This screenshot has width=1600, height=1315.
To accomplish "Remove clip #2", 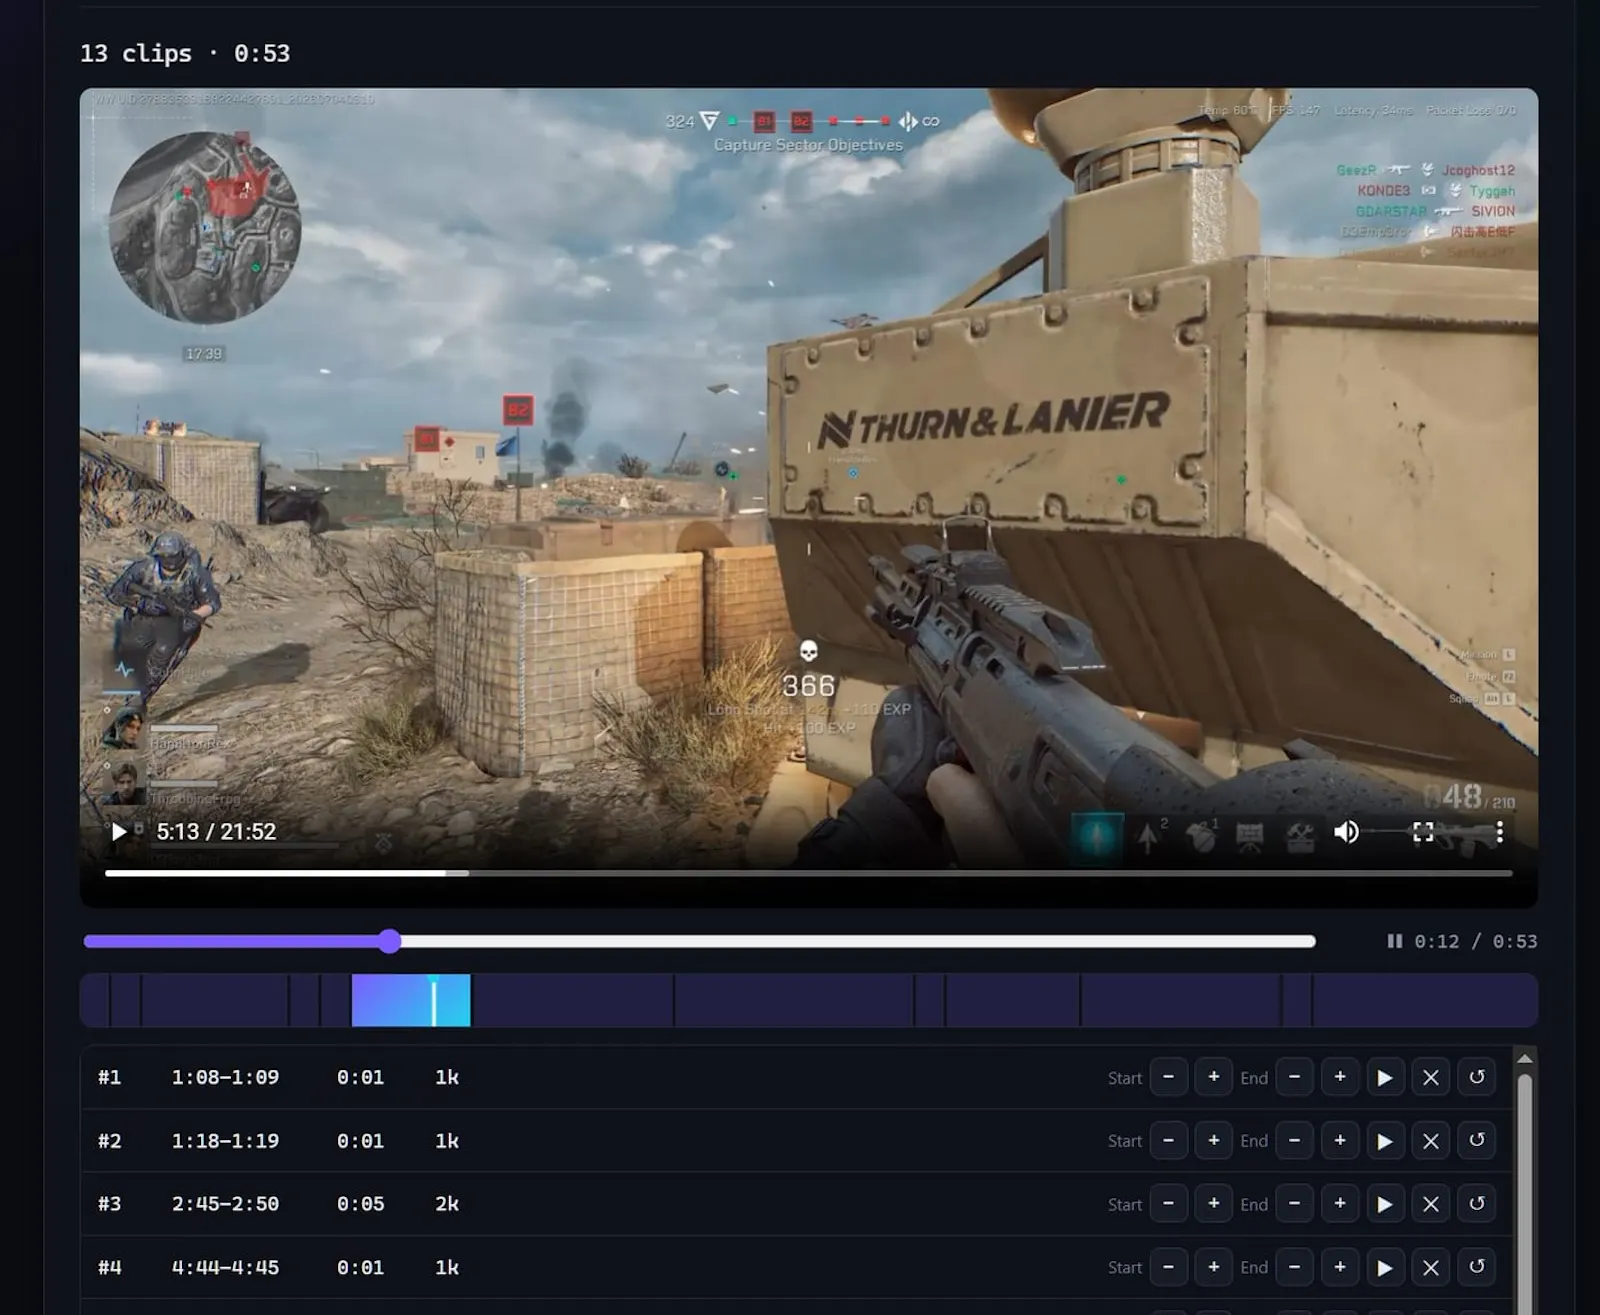I will (x=1431, y=1140).
